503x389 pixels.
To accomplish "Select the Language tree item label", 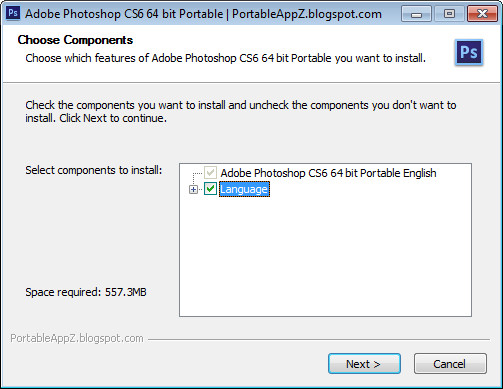I will coord(244,189).
